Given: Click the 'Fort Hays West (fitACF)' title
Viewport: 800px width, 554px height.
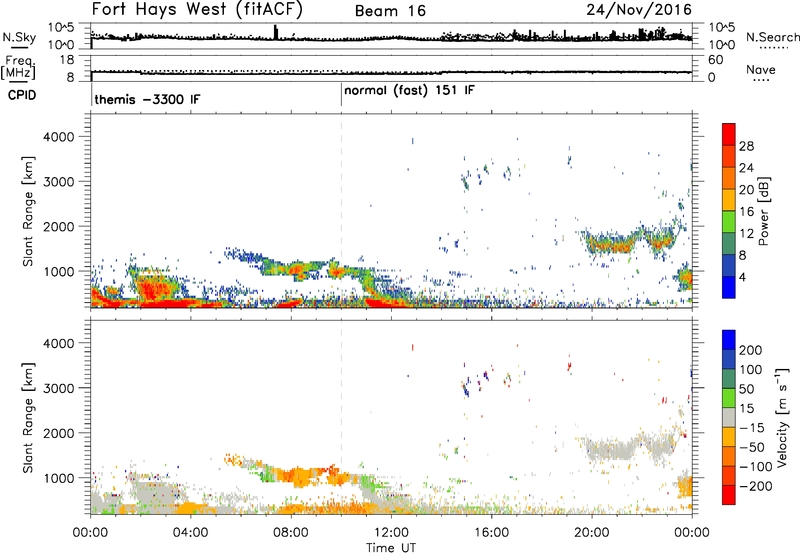Looking at the screenshot, I should coord(197,10).
